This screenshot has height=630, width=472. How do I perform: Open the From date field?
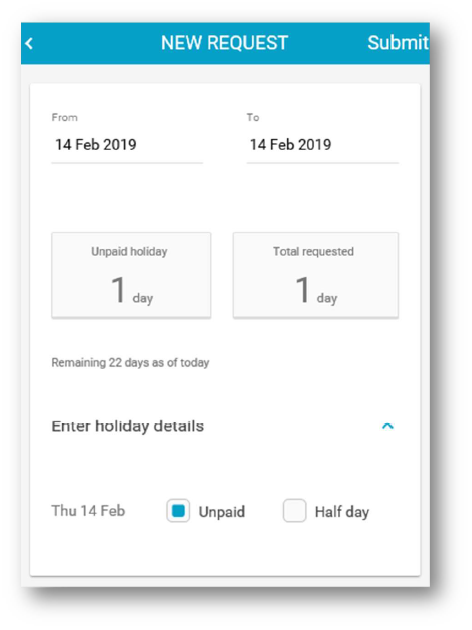pyautogui.click(x=127, y=145)
